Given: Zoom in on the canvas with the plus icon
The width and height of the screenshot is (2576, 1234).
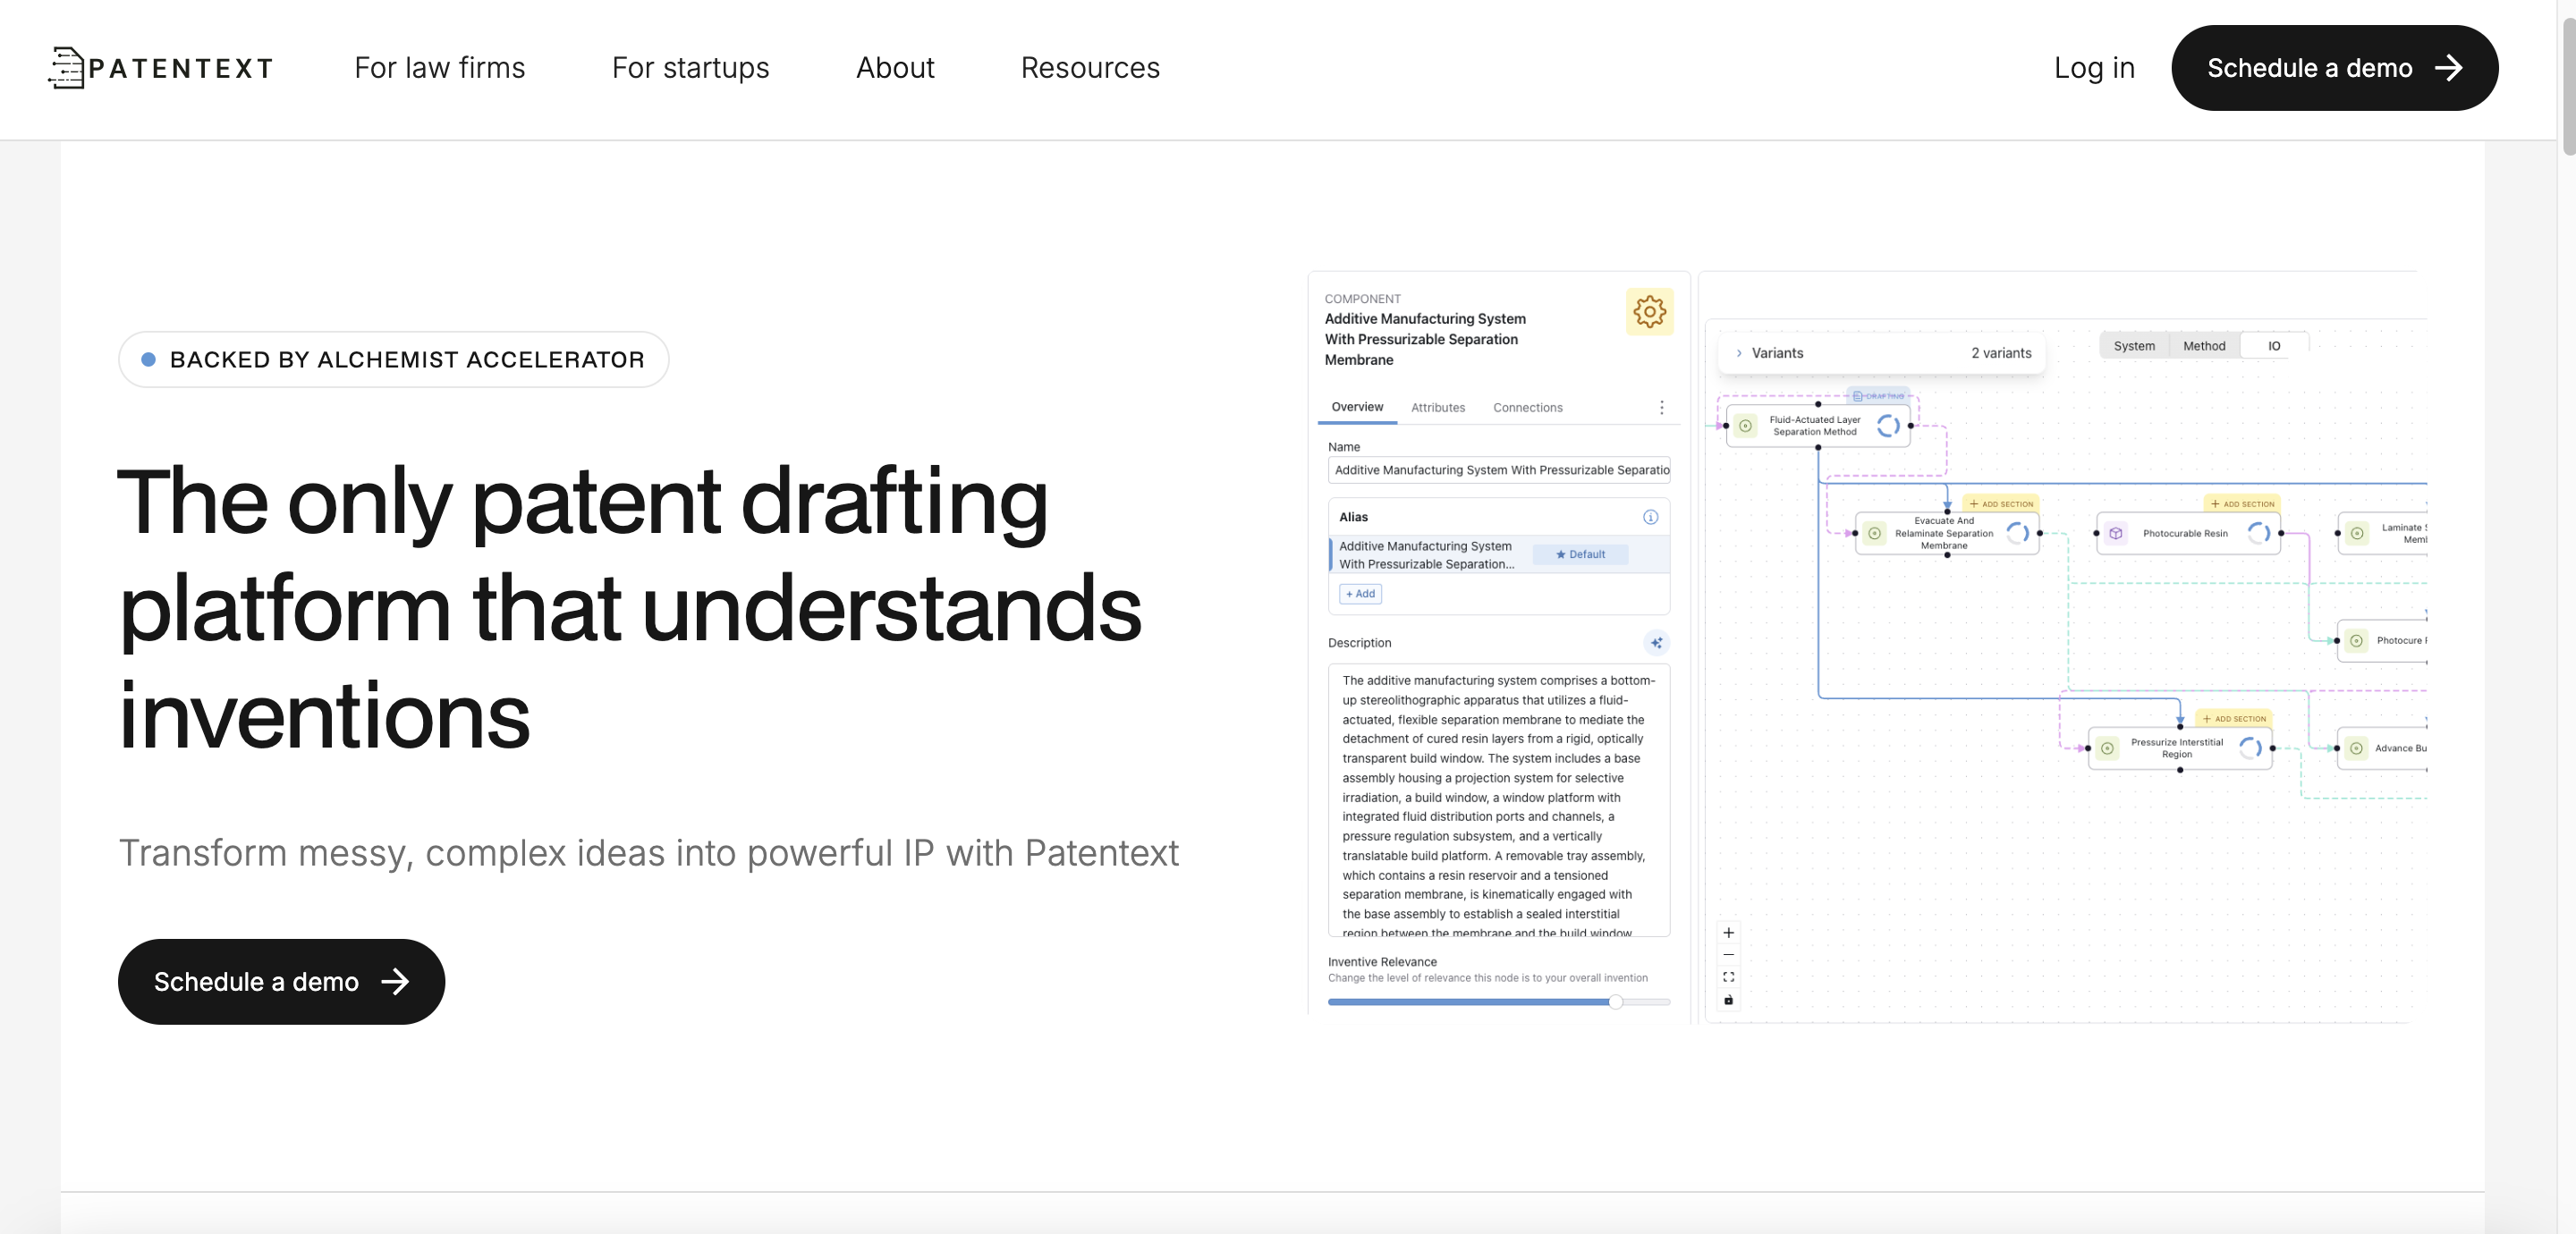Looking at the screenshot, I should [x=1728, y=932].
